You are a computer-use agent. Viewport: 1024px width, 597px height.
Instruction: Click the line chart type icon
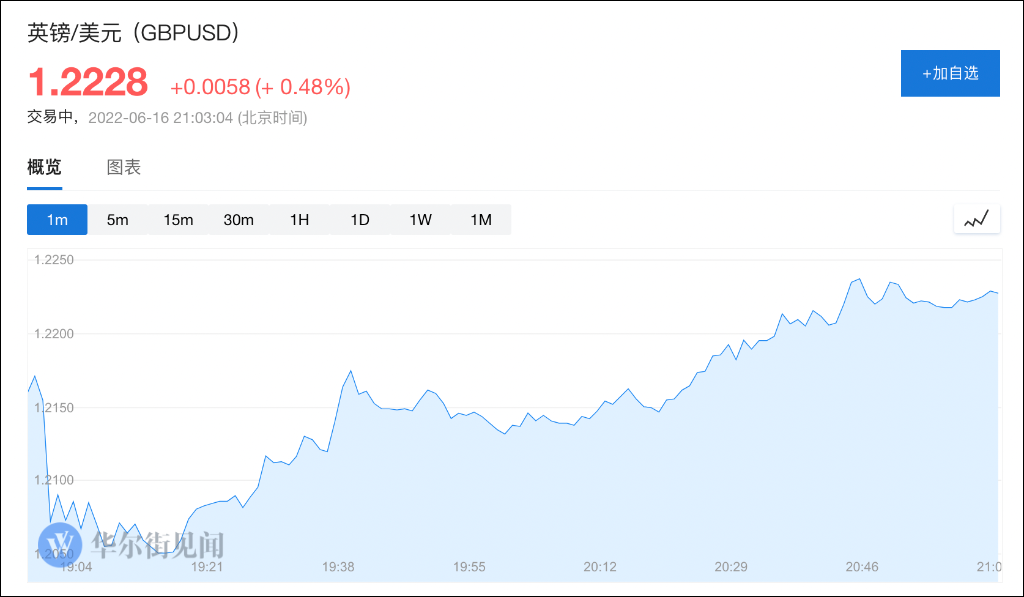pyautogui.click(x=977, y=219)
